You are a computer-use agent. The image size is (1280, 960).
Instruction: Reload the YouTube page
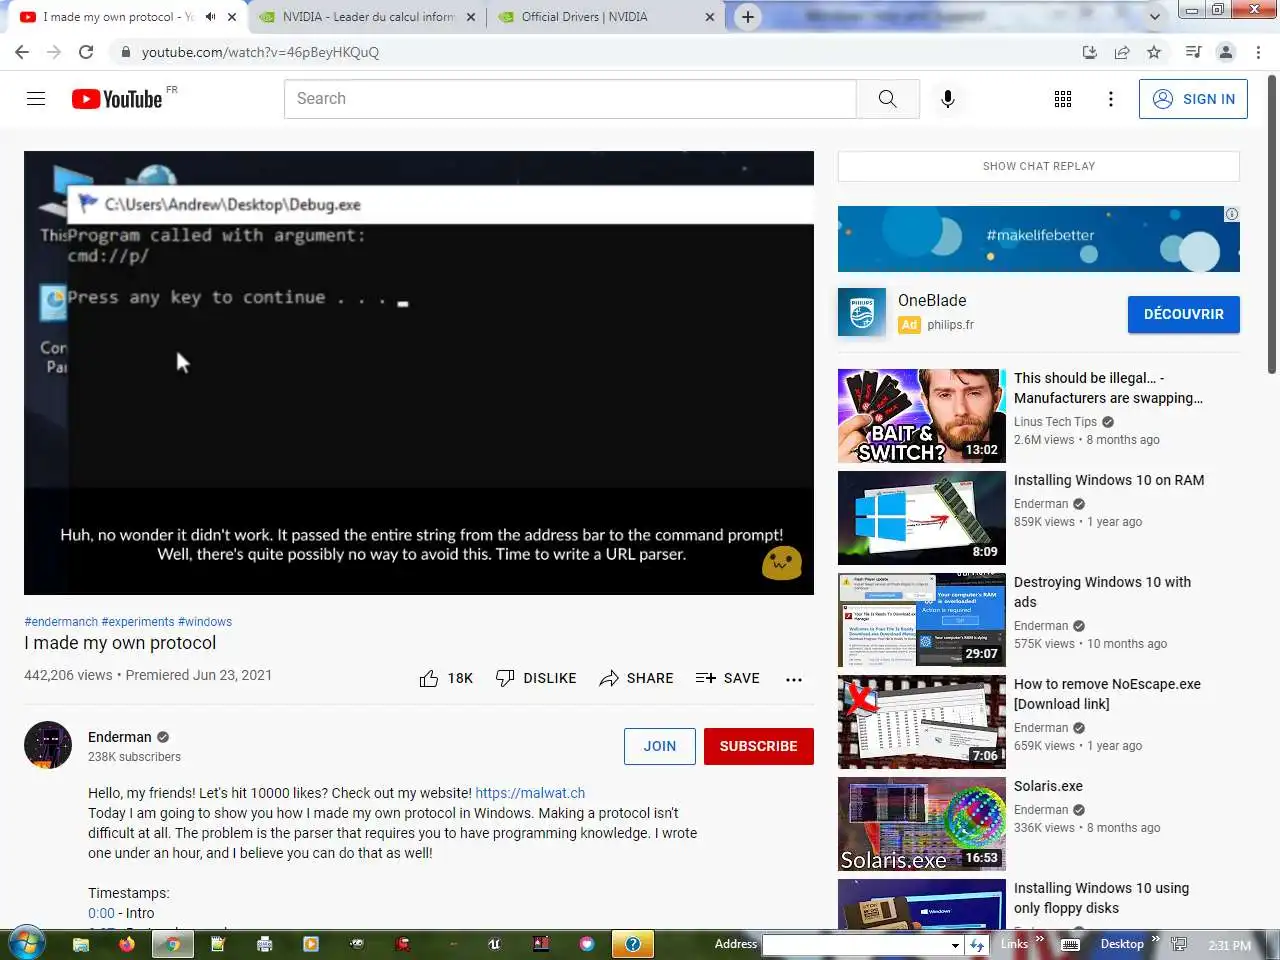[86, 52]
